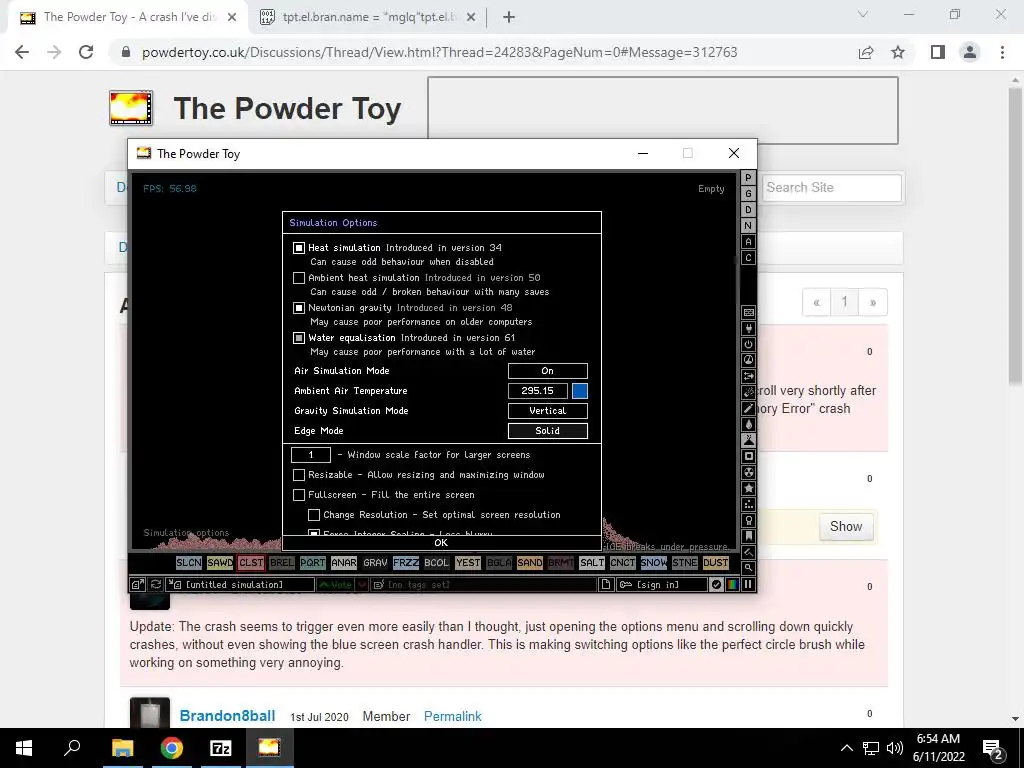Toggle the Water equalisation checkbox
Viewport: 1024px width, 768px height.
(299, 338)
